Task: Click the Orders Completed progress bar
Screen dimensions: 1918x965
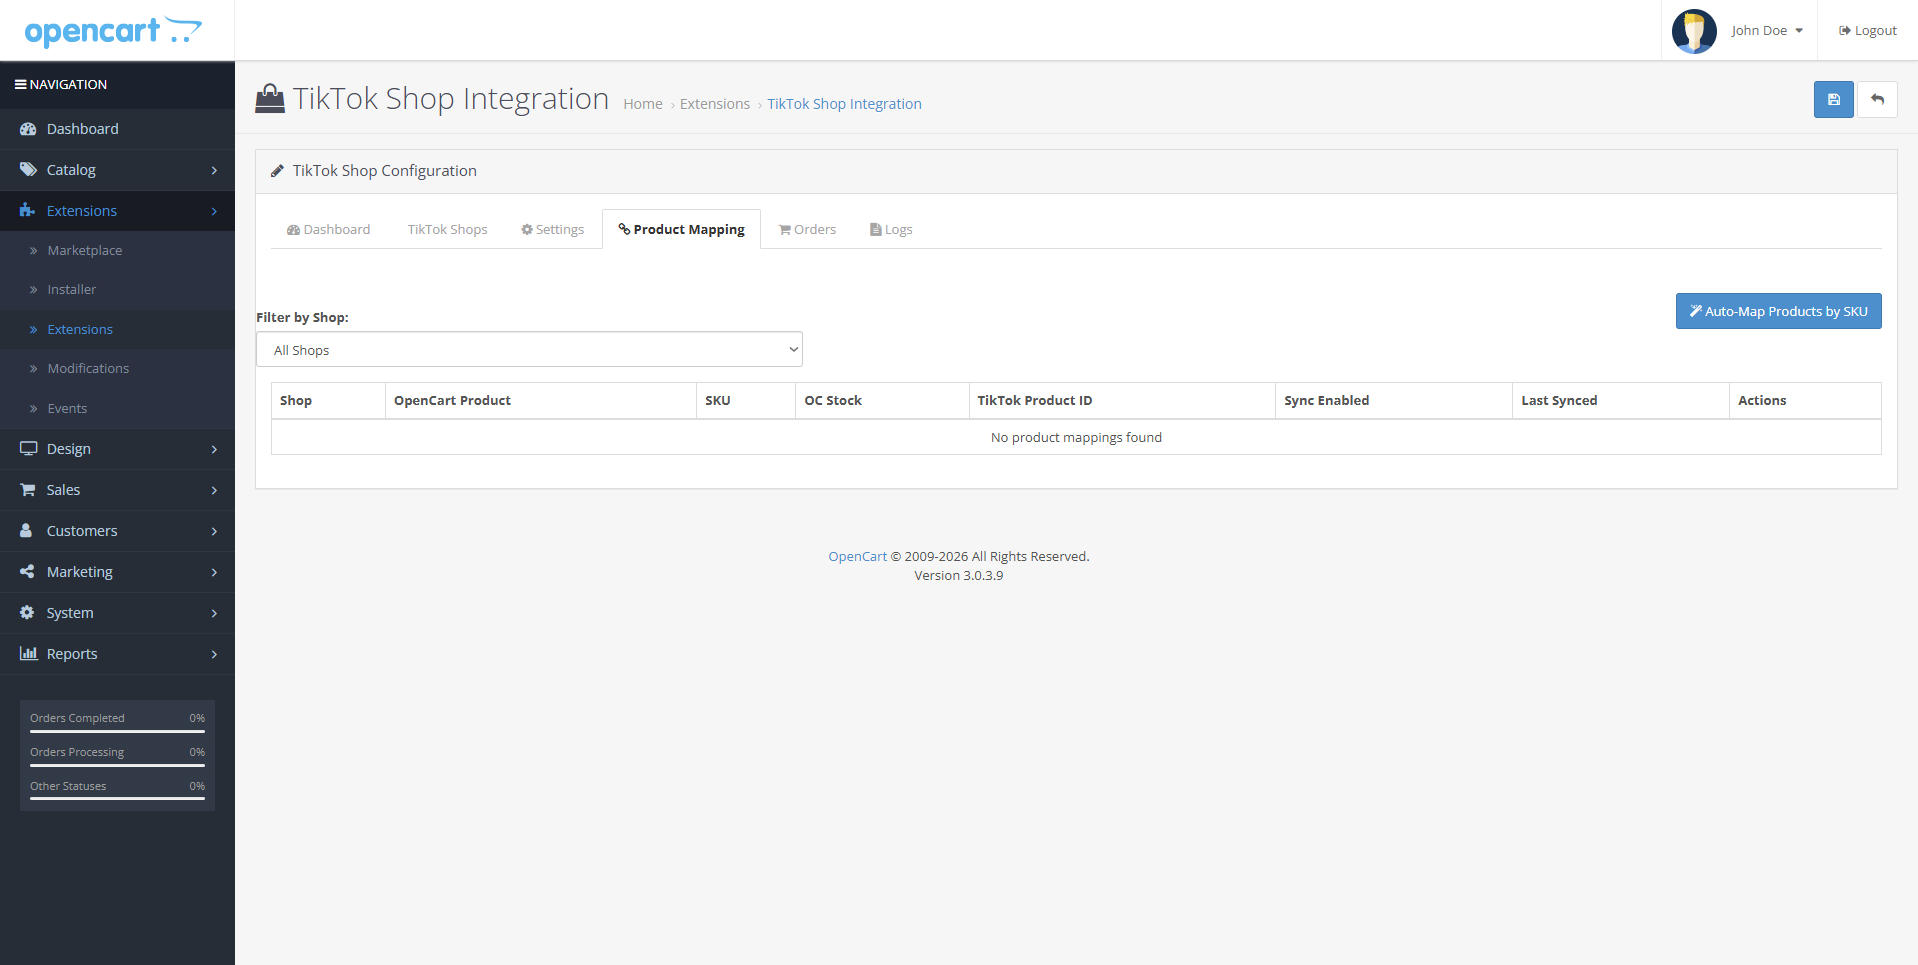Action: 117,731
